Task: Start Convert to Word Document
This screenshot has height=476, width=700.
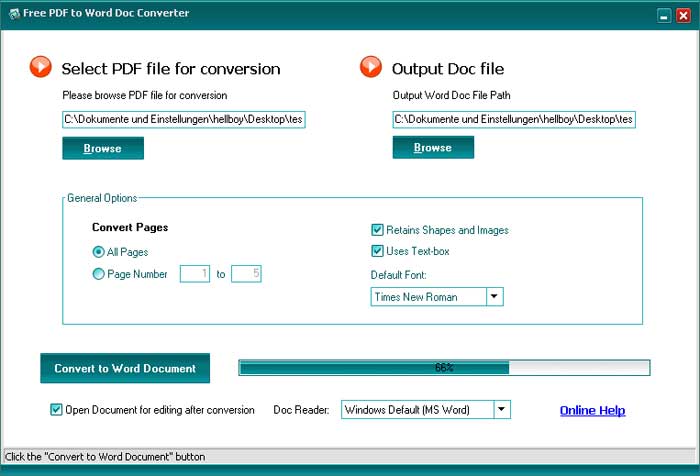Action: [x=125, y=368]
